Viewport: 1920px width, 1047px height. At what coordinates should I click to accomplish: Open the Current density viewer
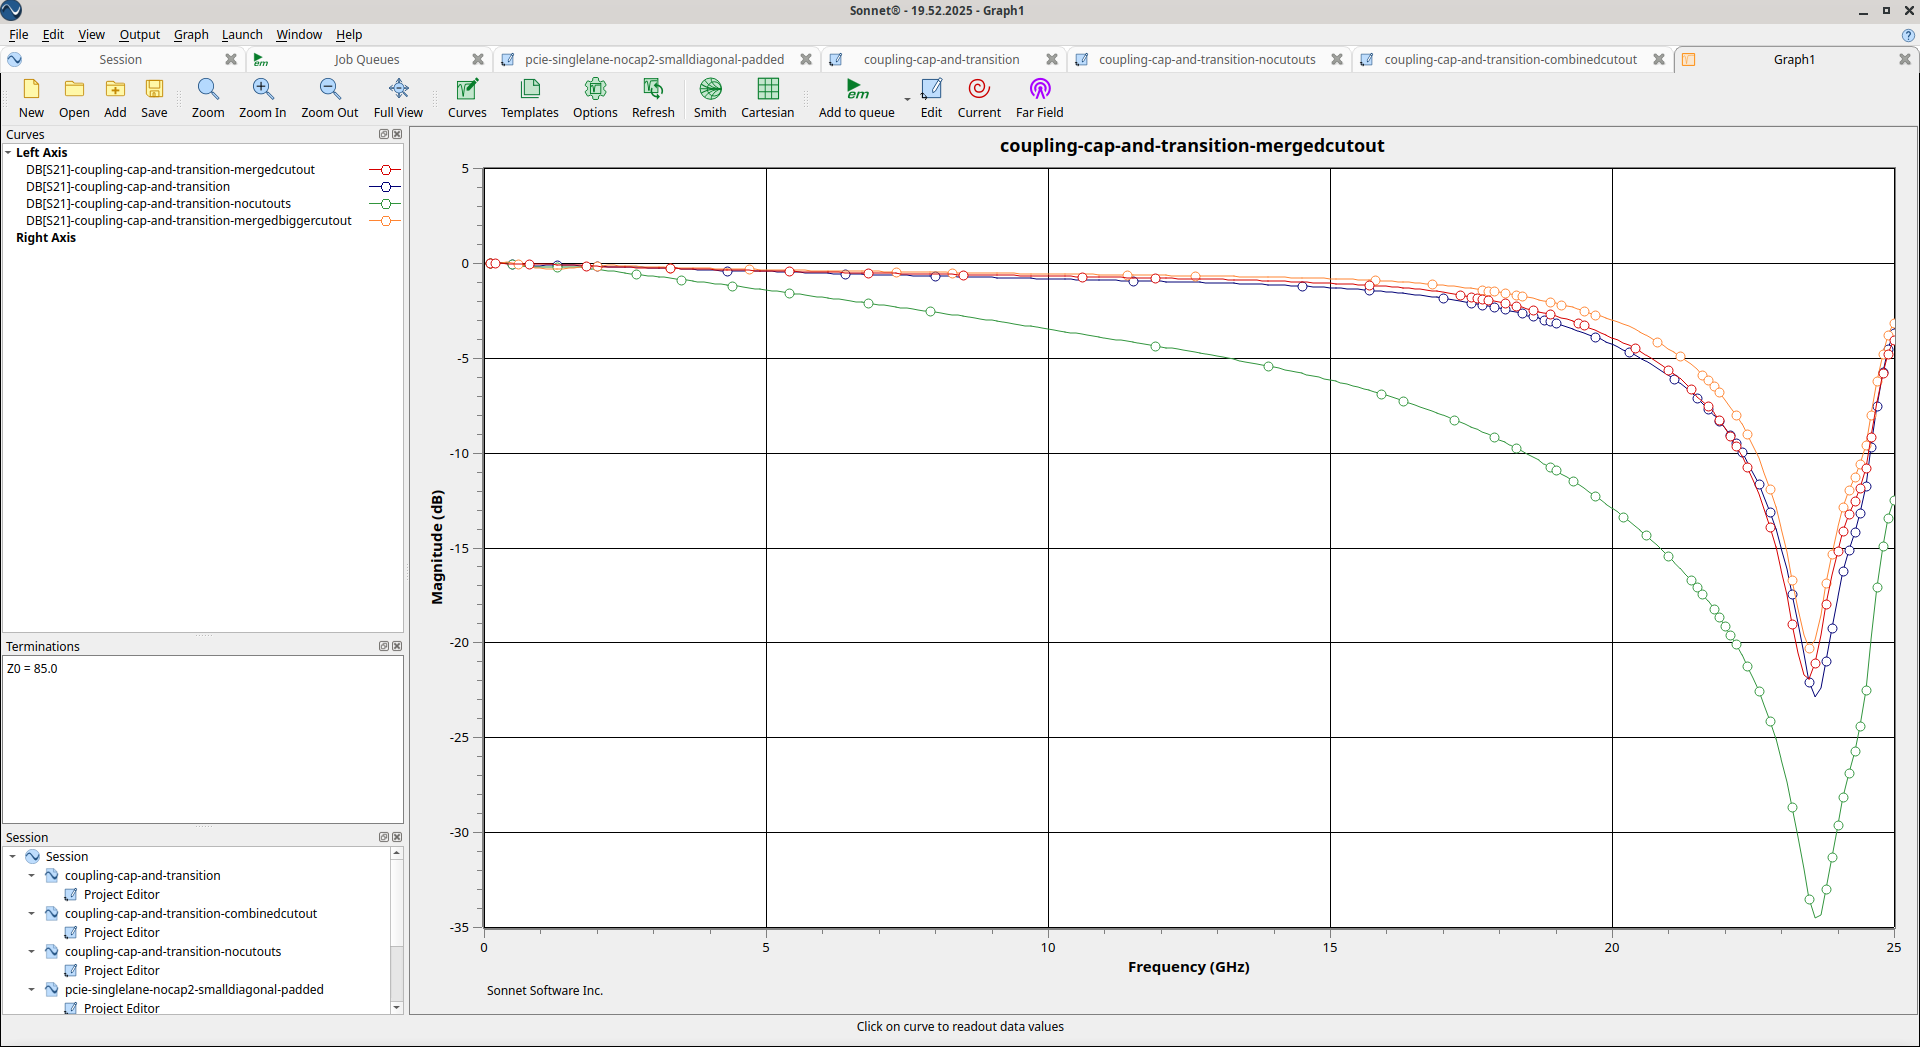(x=978, y=98)
